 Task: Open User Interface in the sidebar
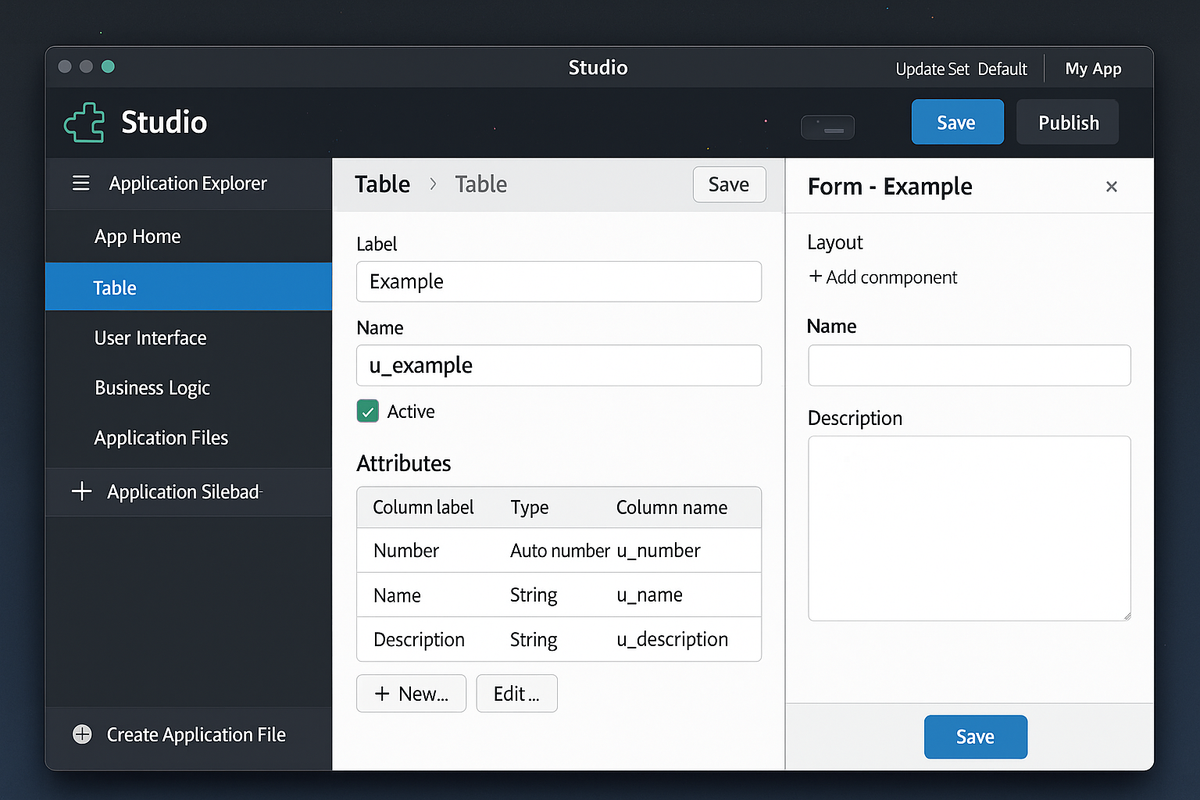(x=150, y=338)
